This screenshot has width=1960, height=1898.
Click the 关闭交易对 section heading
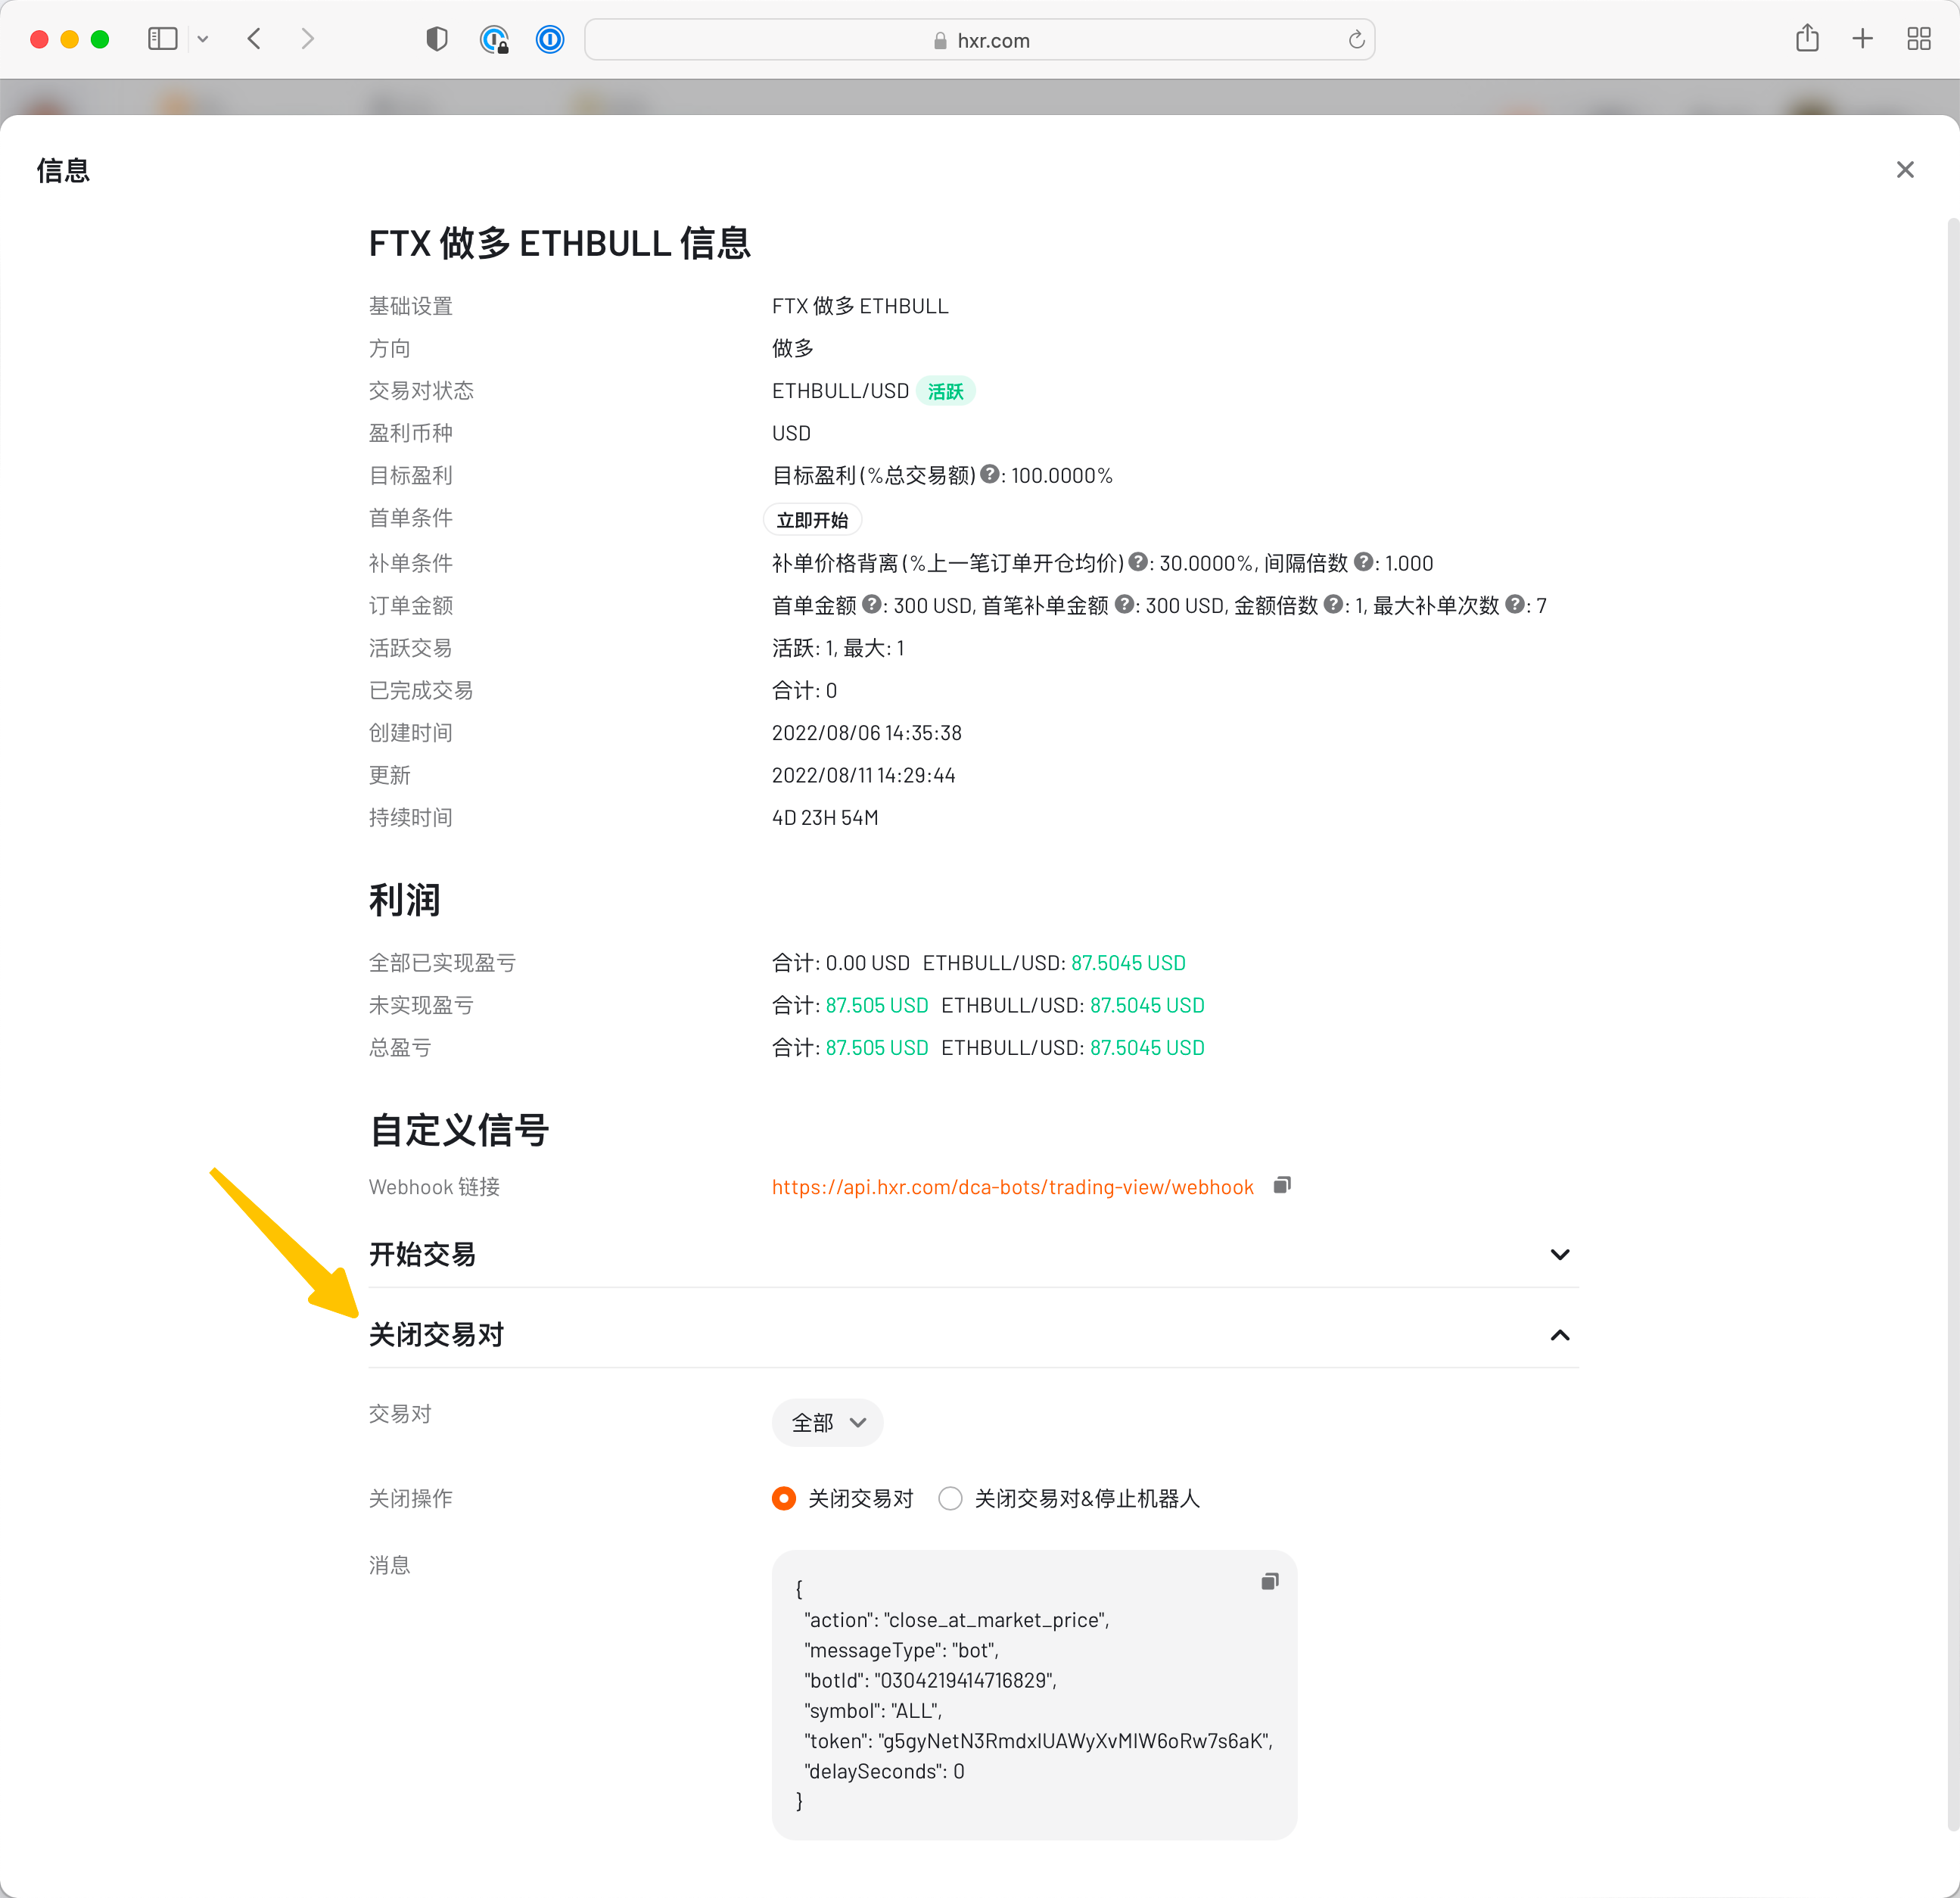click(436, 1334)
